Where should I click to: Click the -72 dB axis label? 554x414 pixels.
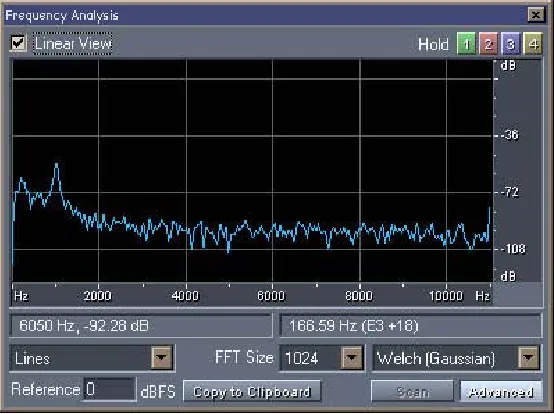point(510,192)
